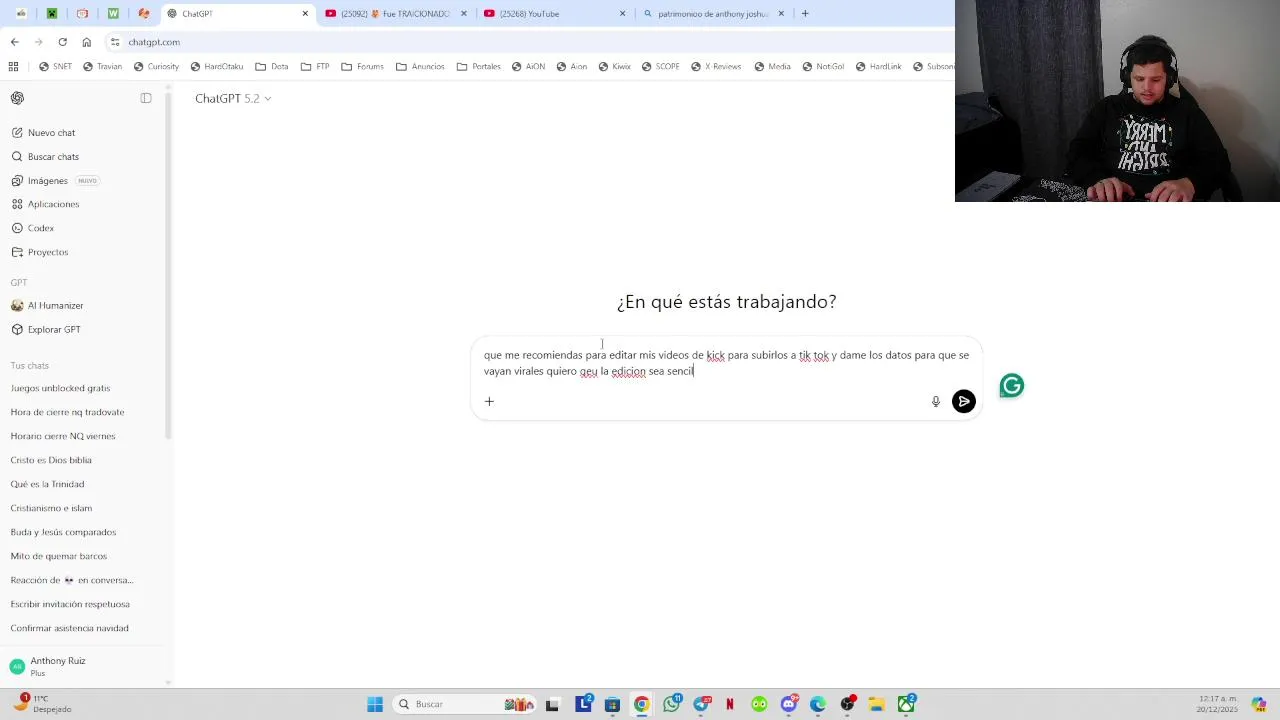Open Grammarly suggestions from the green G badge

pos(1011,385)
